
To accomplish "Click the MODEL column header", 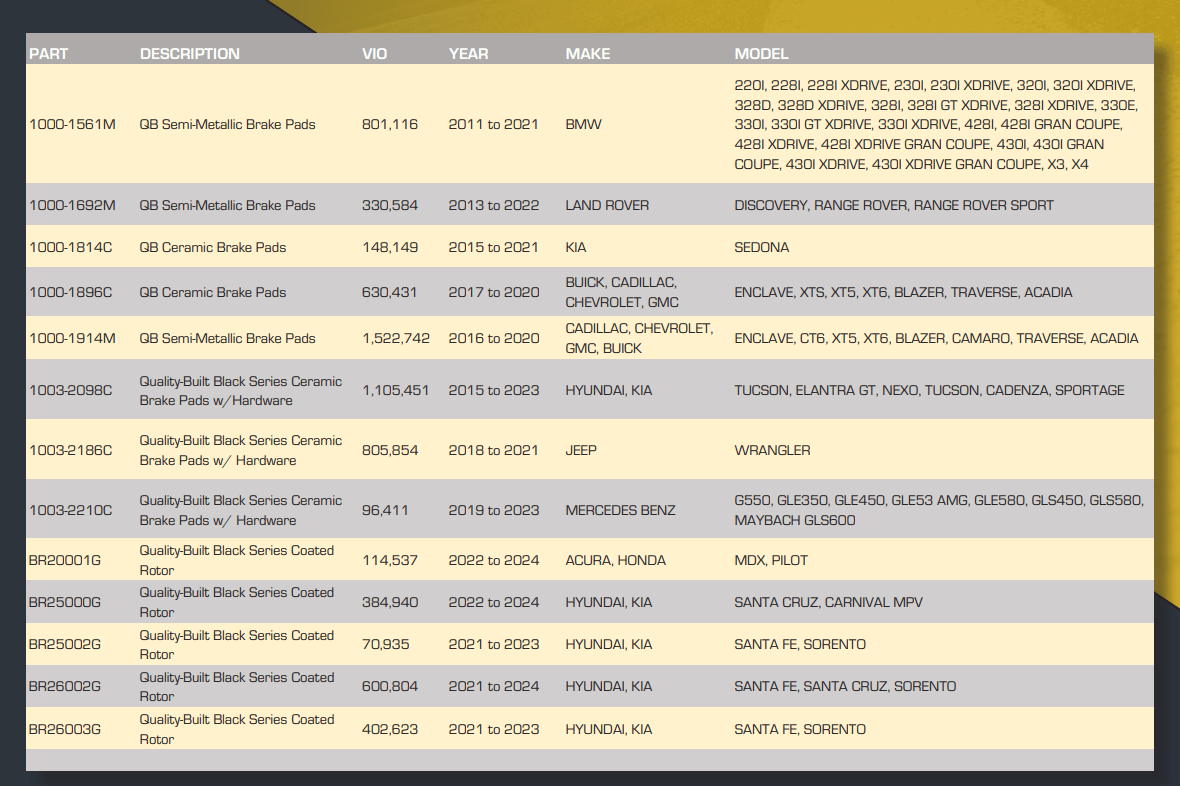I will pos(762,54).
